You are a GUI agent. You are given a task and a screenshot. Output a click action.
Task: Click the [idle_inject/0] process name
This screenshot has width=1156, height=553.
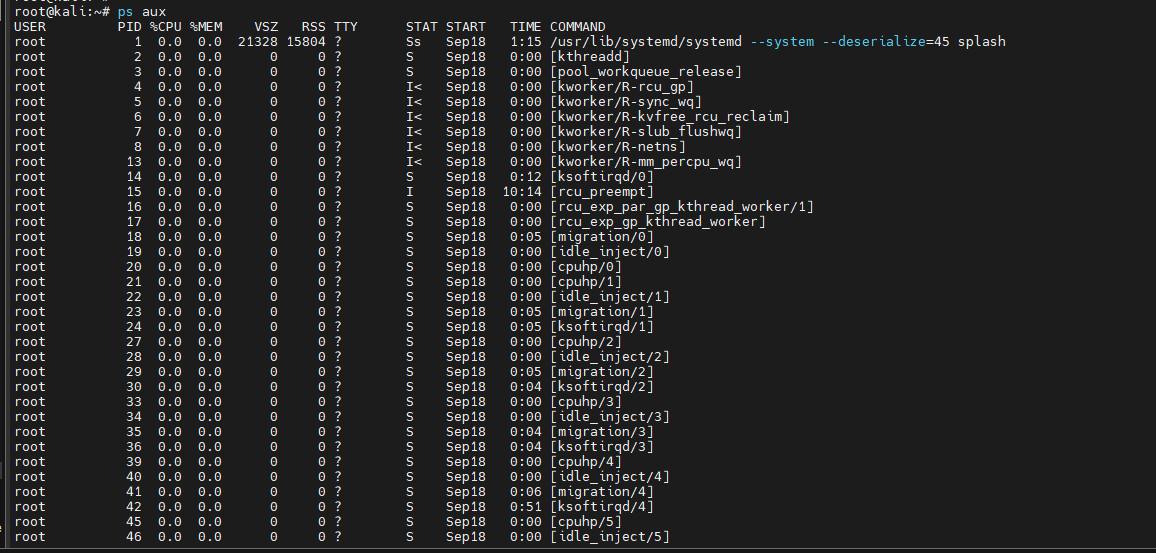(610, 251)
